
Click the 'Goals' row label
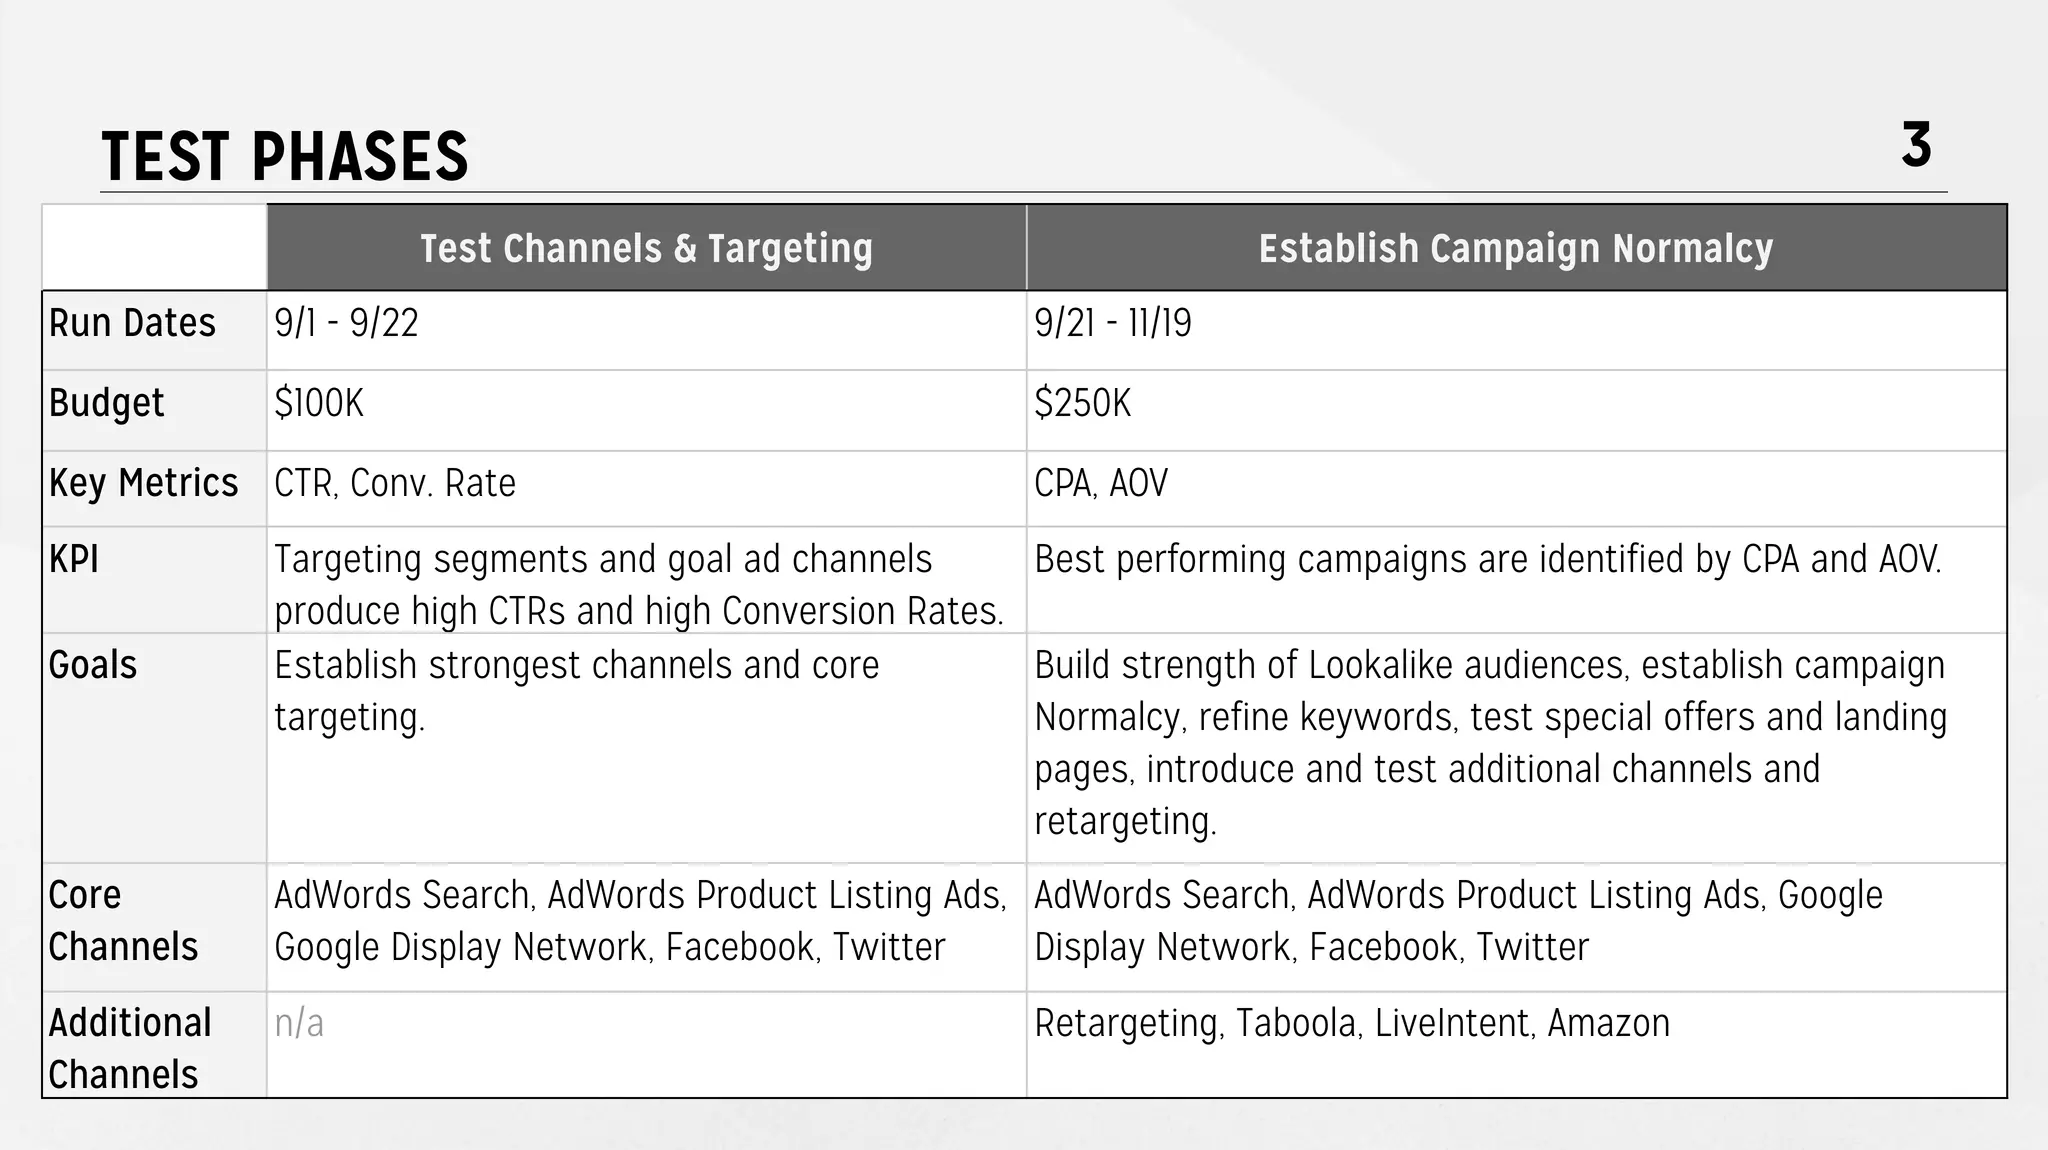tap(92, 666)
